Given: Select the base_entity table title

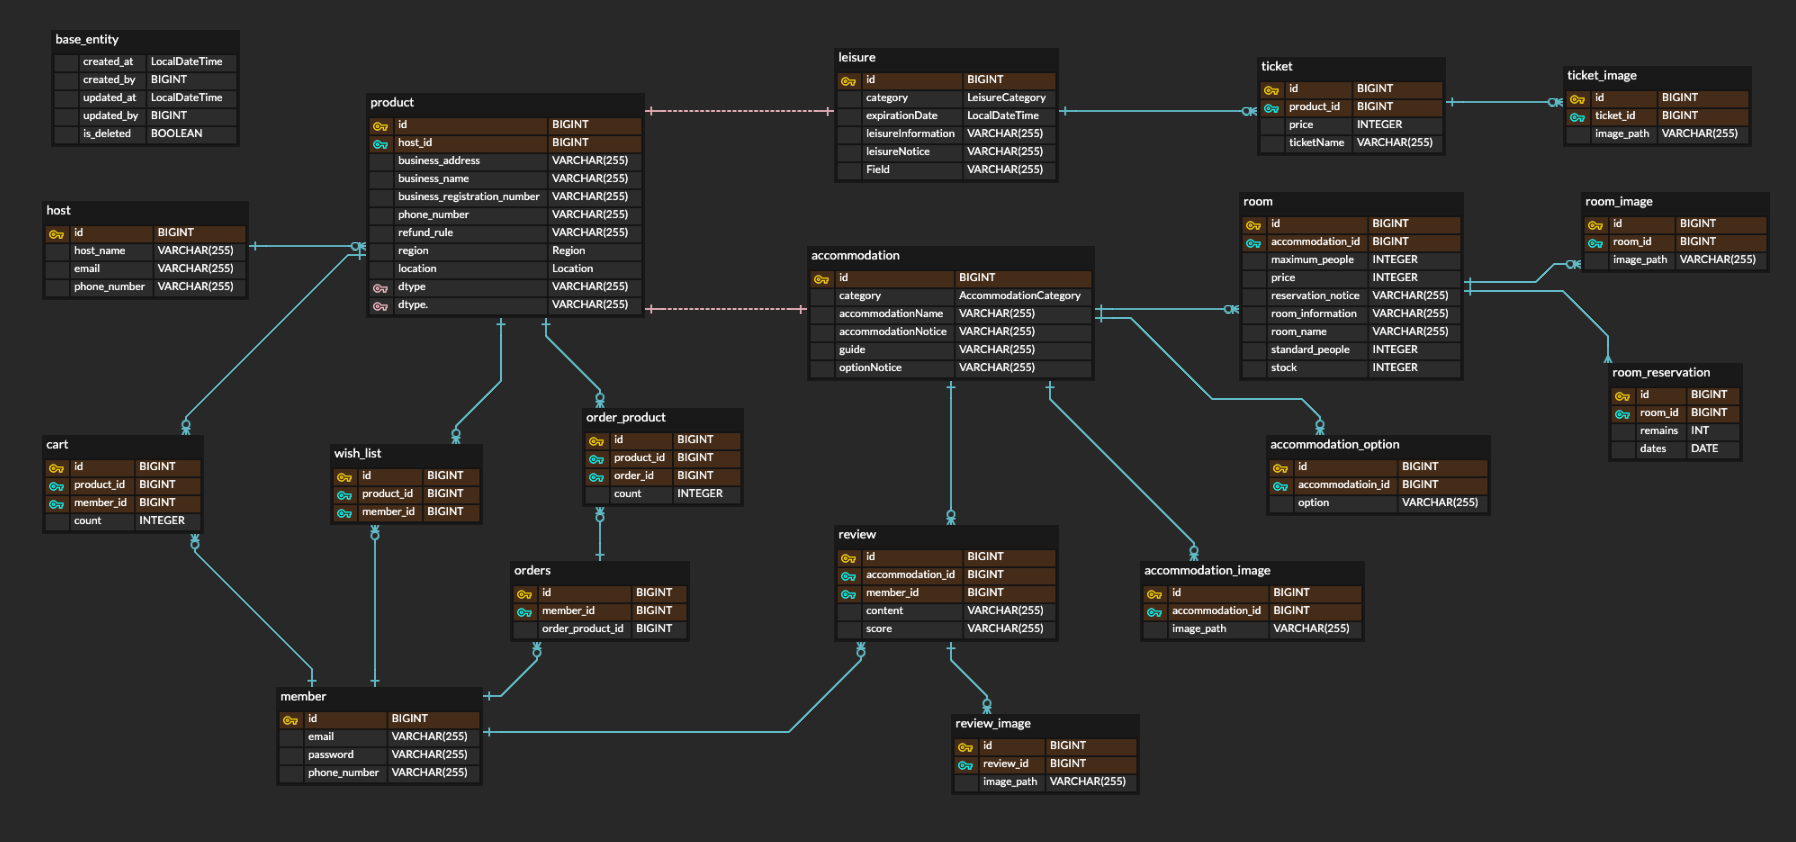Looking at the screenshot, I should click(87, 39).
